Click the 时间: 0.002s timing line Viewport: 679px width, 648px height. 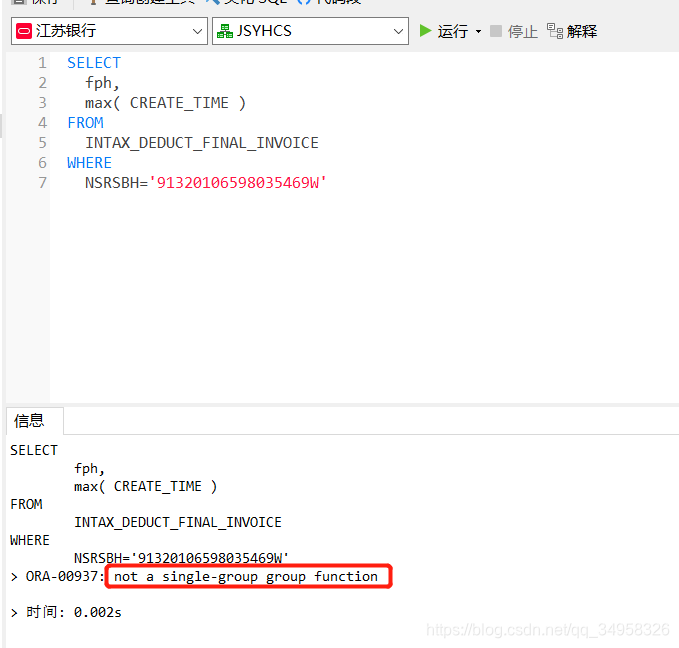tap(74, 612)
